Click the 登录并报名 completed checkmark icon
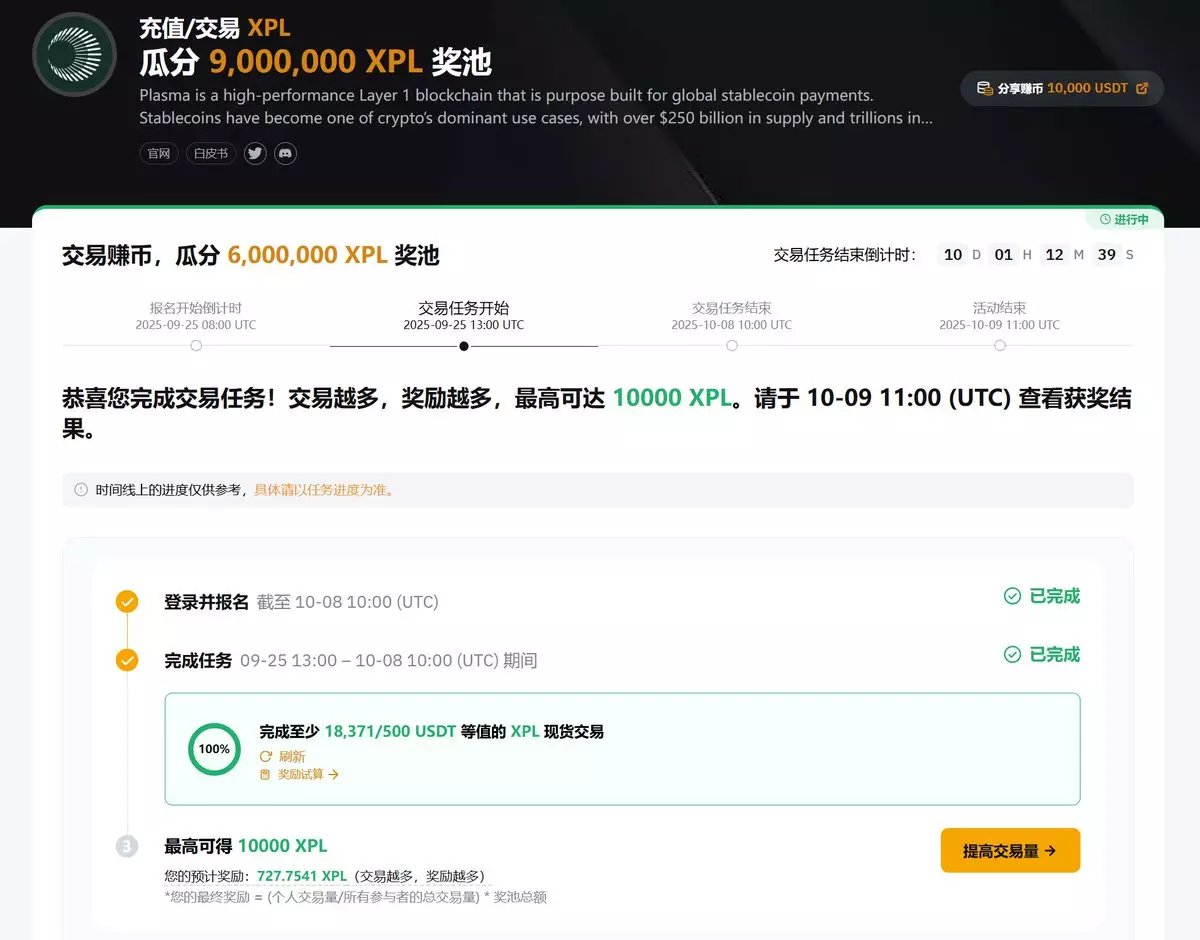 127,601
